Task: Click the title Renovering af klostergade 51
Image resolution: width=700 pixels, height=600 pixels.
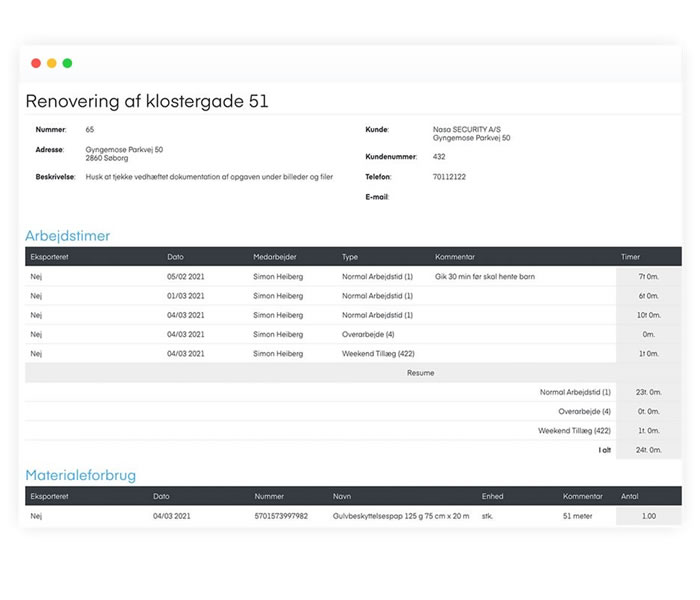Action: click(x=147, y=101)
